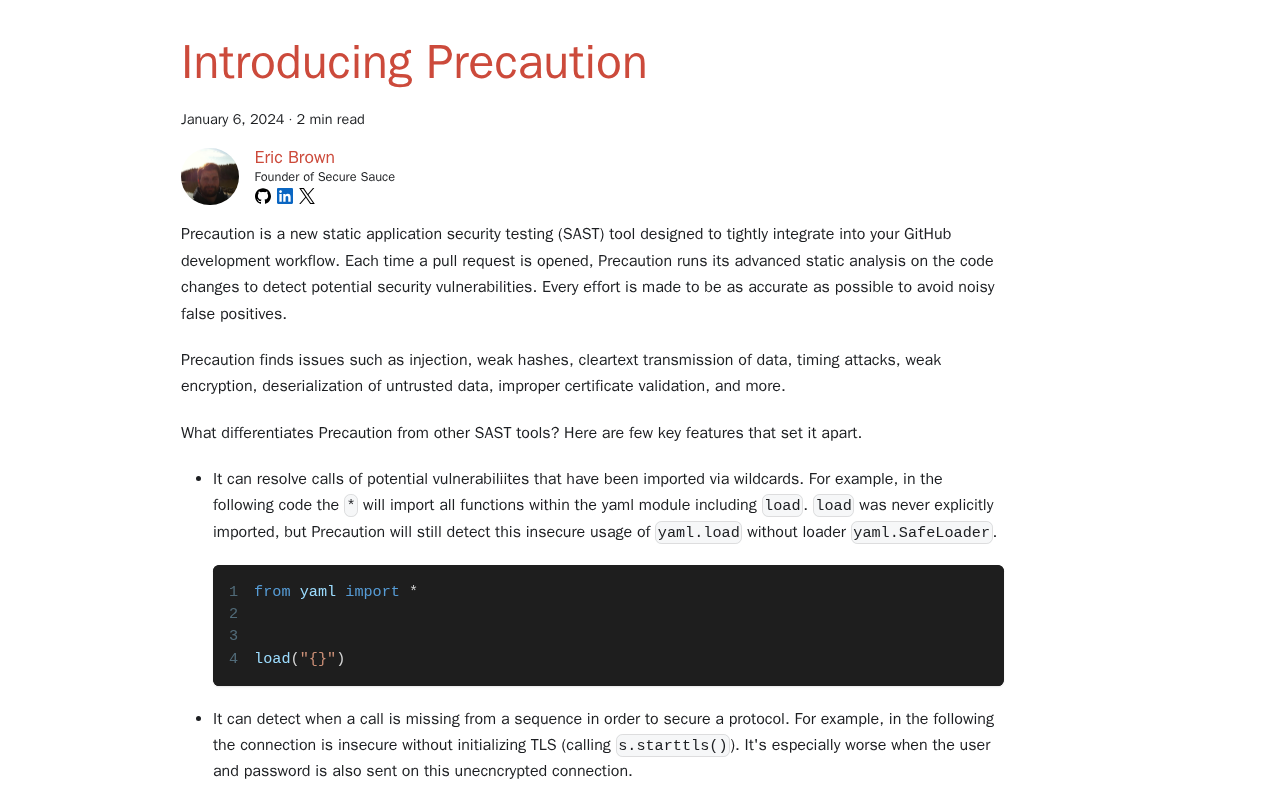Screen dimensions: 1280x800
Task: Click the paragraph starting "Precaution finds issues"
Action: coord(560,373)
